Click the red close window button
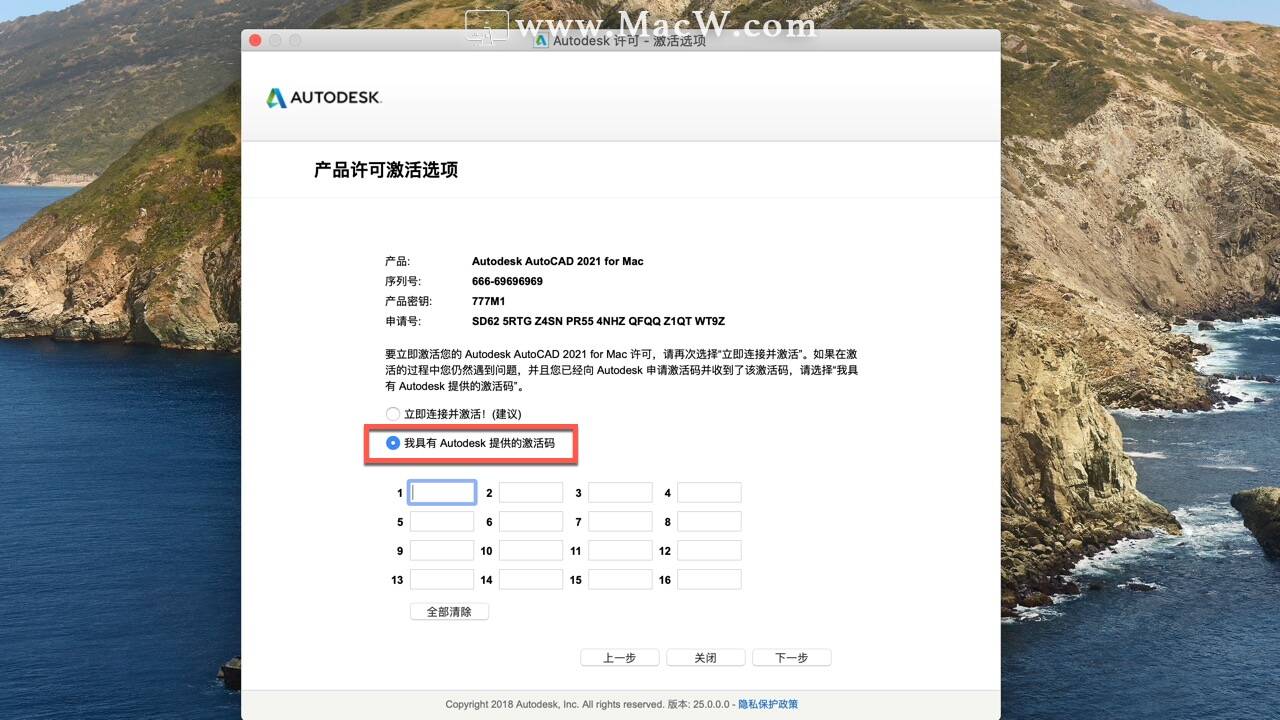 coord(255,41)
